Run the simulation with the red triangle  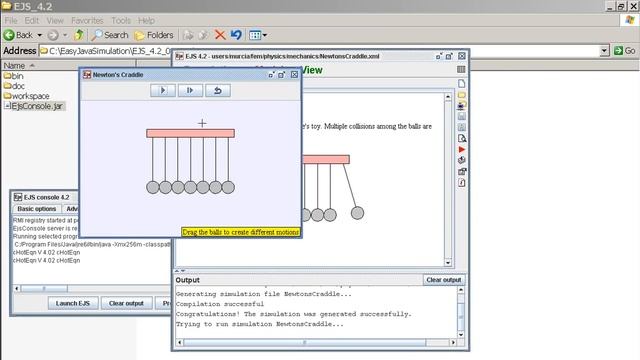tap(462, 149)
